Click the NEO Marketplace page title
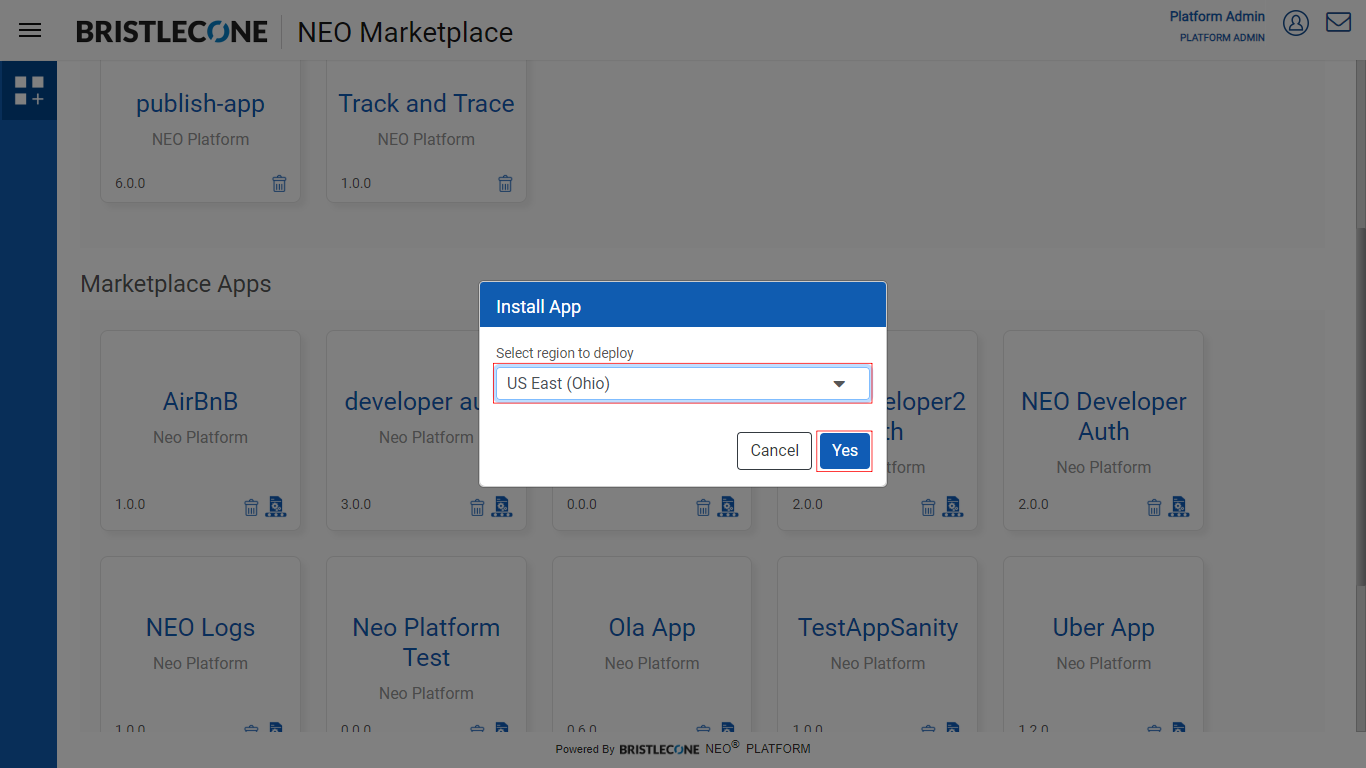The width and height of the screenshot is (1366, 768). (x=405, y=32)
